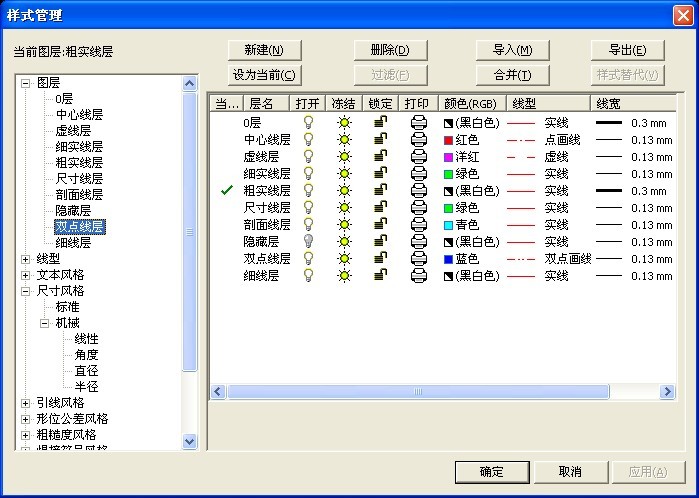This screenshot has height=498, width=699.
Task: Toggle visibility bulb of 细线层
Action: pyautogui.click(x=308, y=276)
